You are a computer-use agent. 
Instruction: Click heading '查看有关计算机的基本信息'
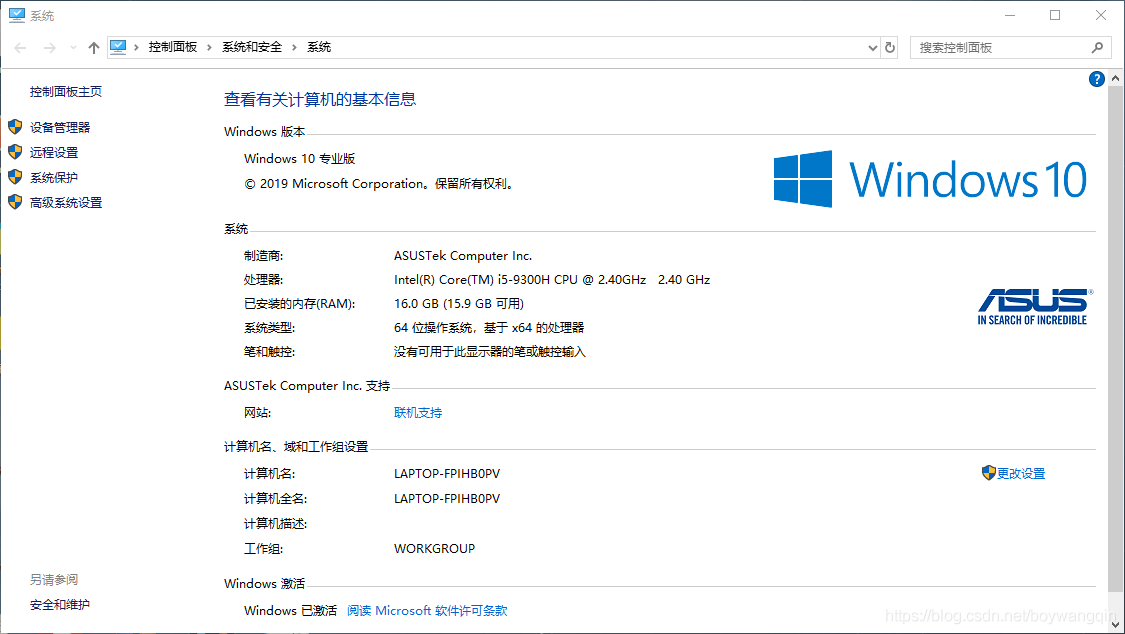320,100
